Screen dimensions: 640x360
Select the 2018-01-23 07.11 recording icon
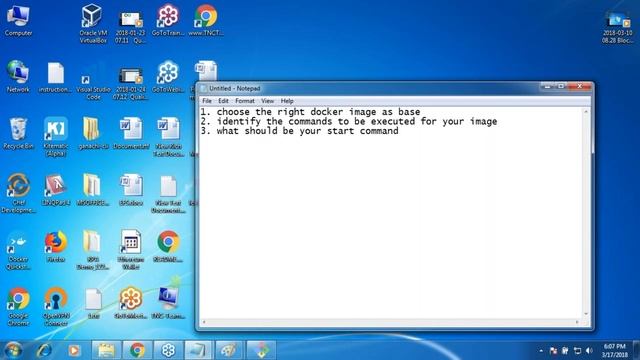point(130,26)
